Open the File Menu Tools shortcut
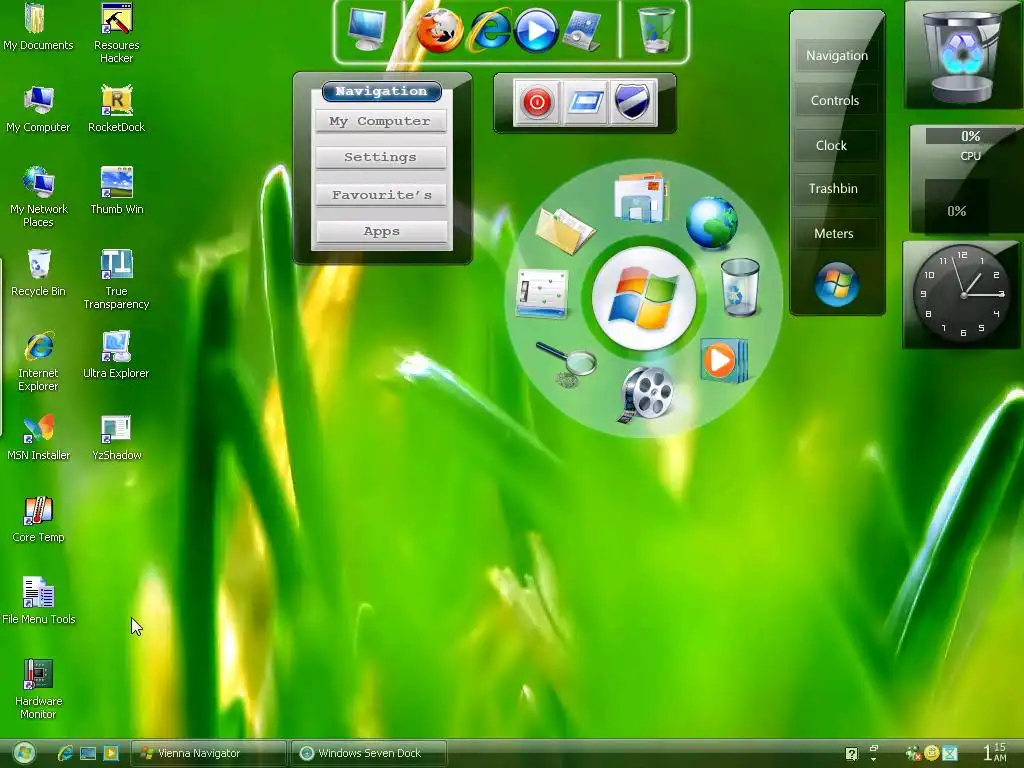 [x=38, y=601]
